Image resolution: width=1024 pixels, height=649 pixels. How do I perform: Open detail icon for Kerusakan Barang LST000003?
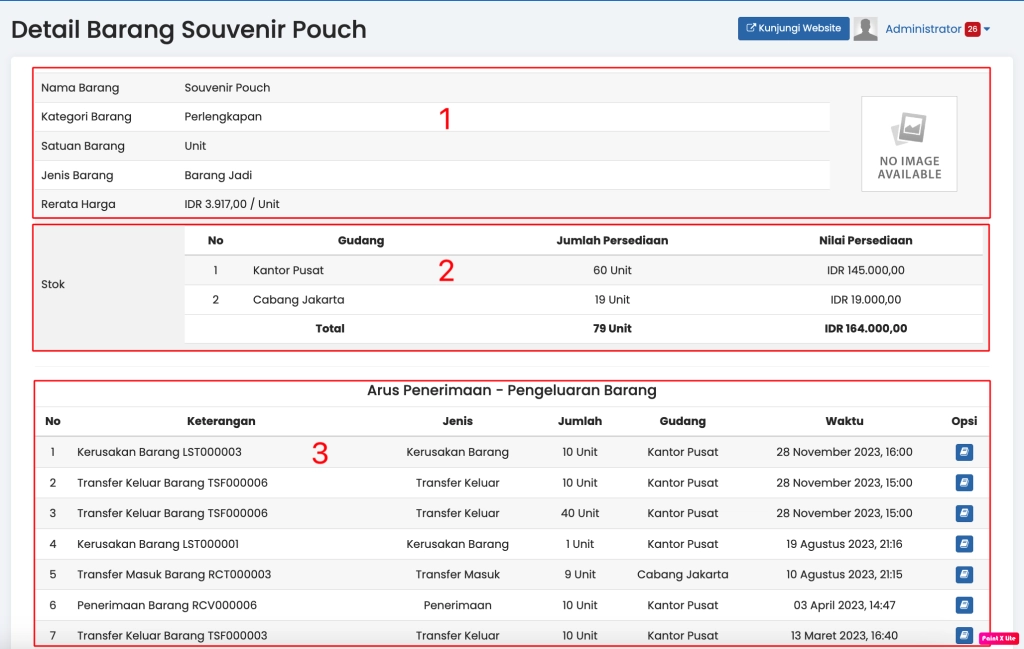click(x=964, y=452)
